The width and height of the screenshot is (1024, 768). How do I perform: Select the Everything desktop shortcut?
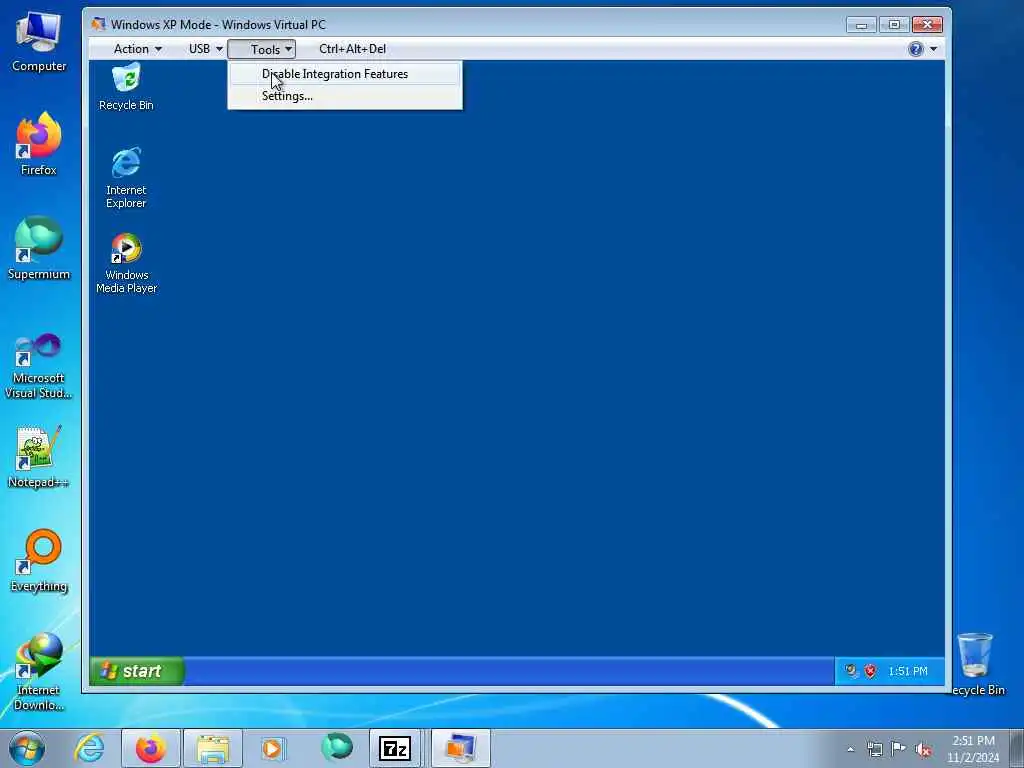39,561
